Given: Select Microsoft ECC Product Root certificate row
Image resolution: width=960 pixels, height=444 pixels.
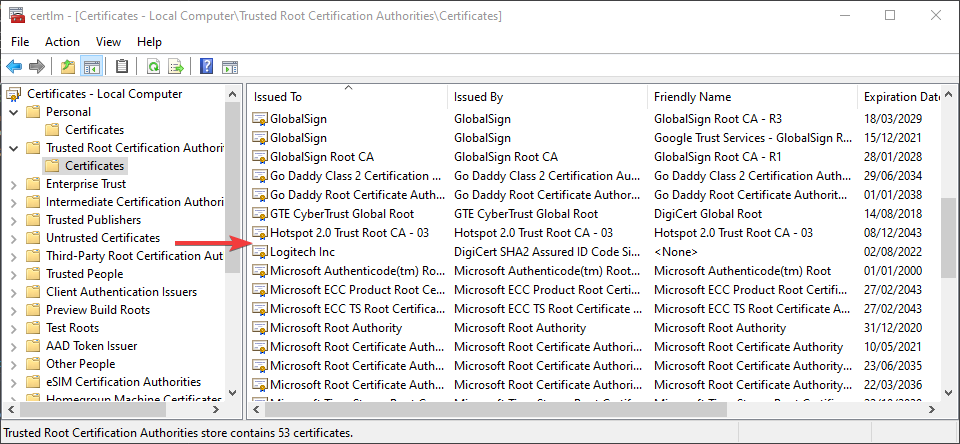Looking at the screenshot, I should [x=595, y=290].
